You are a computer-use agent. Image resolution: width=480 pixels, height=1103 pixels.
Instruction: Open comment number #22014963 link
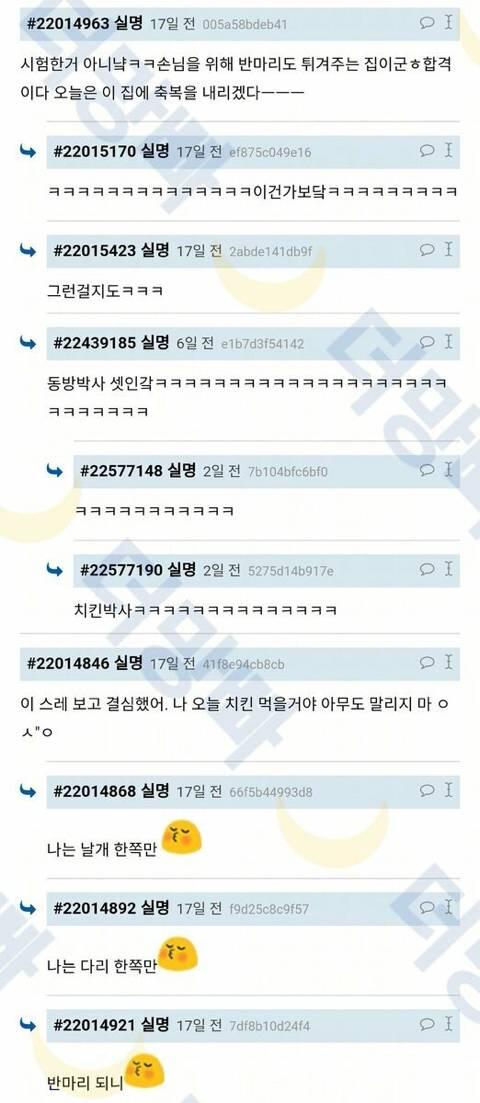click(68, 23)
